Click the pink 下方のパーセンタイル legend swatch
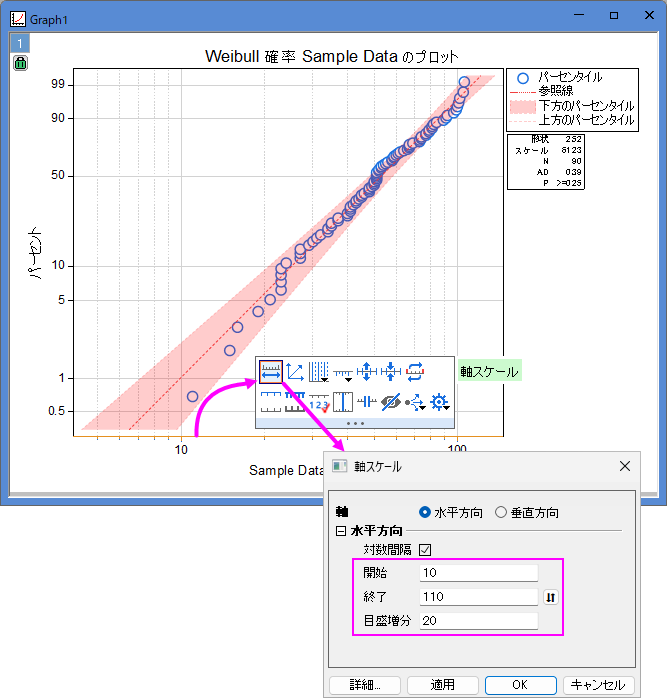The image size is (667, 698). (x=523, y=107)
